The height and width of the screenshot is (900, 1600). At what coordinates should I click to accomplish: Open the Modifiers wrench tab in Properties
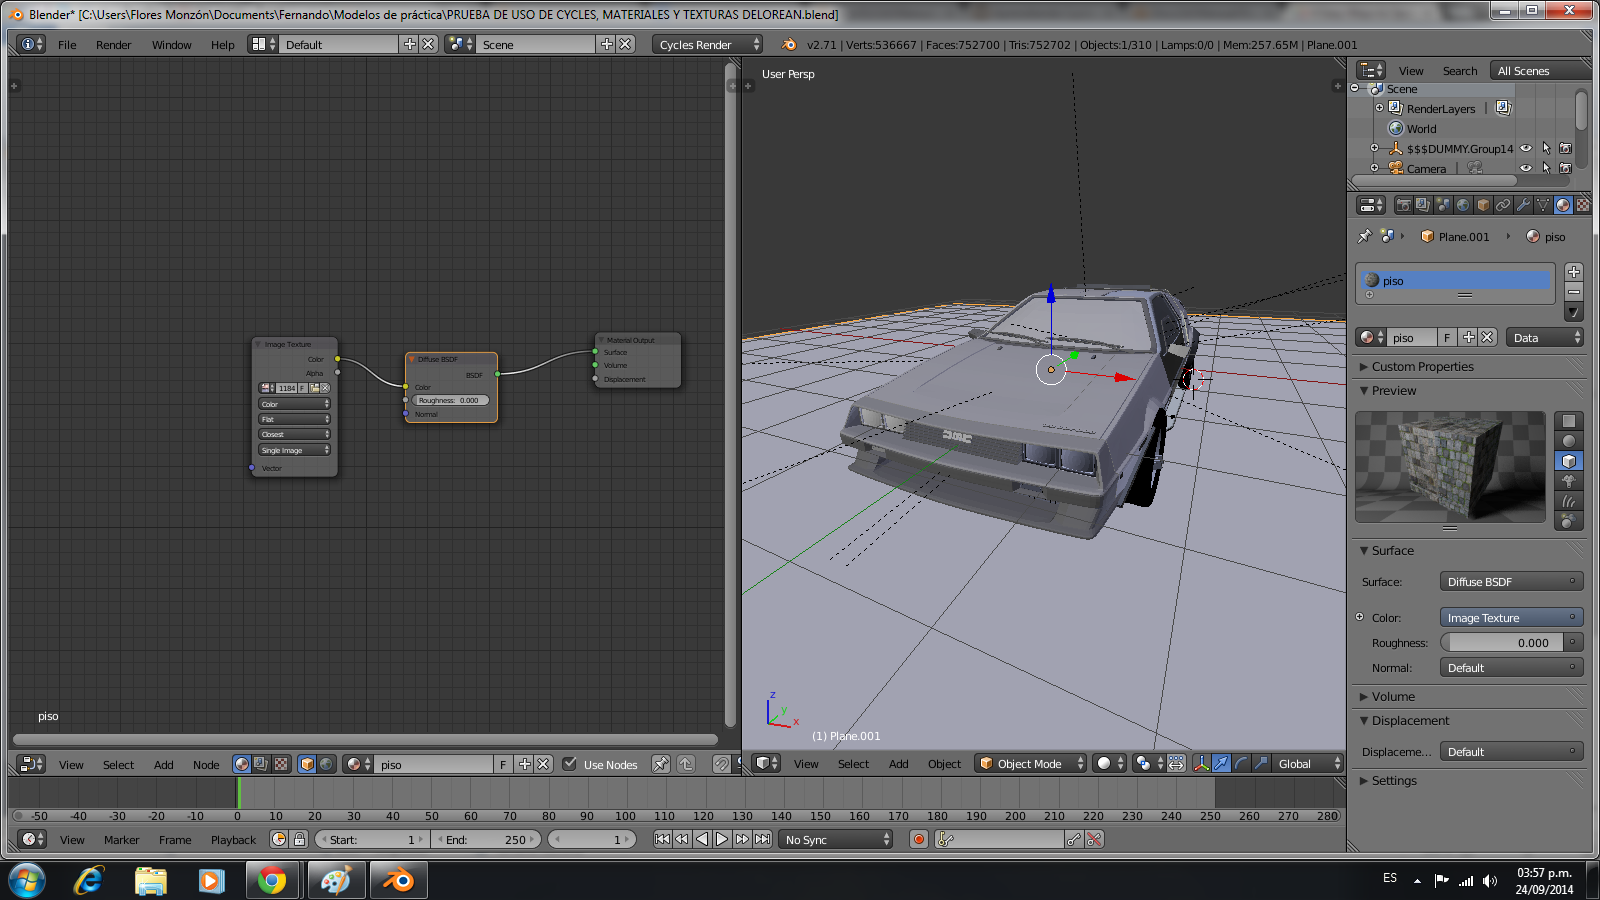[1523, 205]
